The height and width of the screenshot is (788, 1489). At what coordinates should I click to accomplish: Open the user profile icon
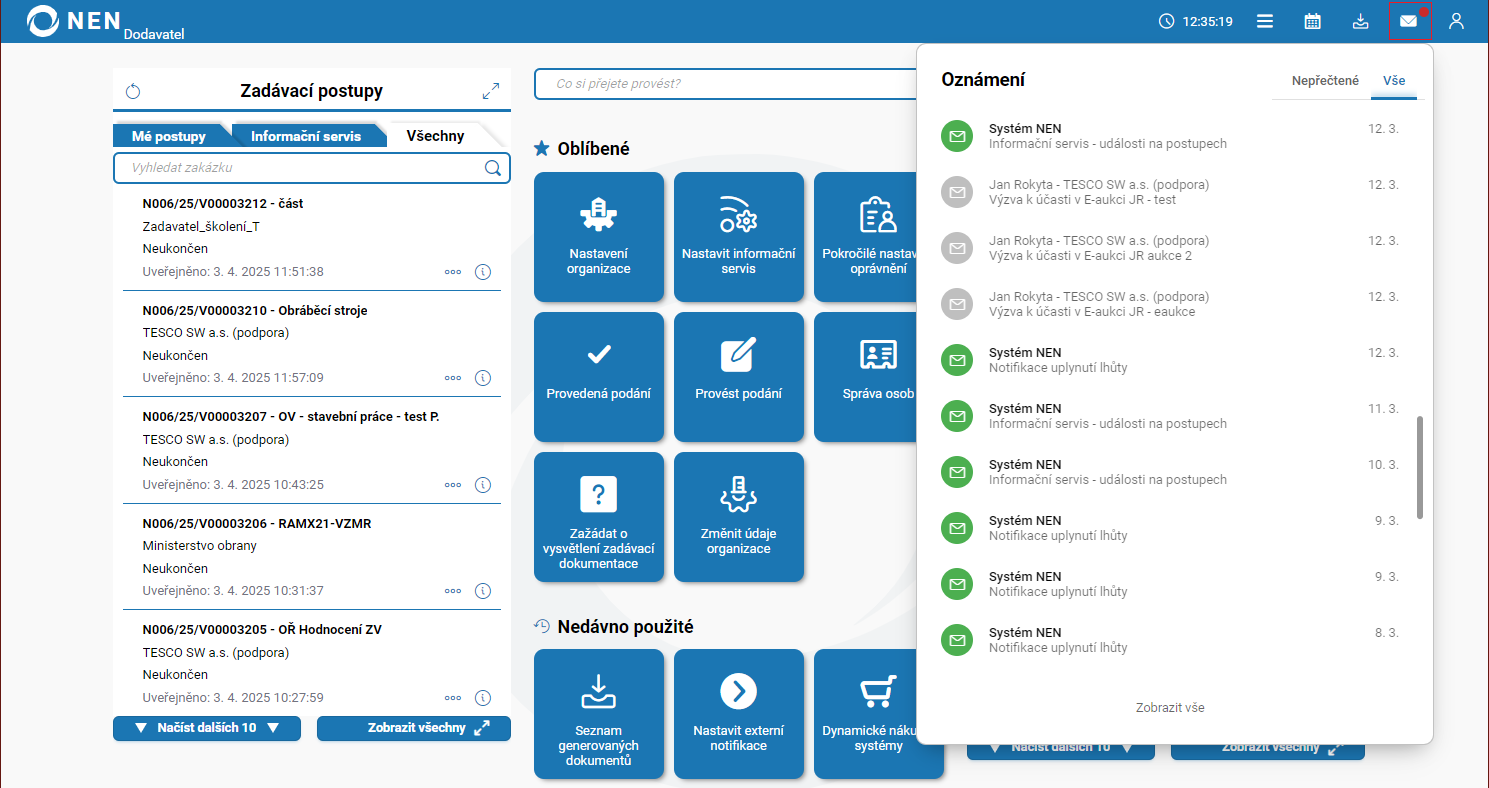pyautogui.click(x=1456, y=21)
